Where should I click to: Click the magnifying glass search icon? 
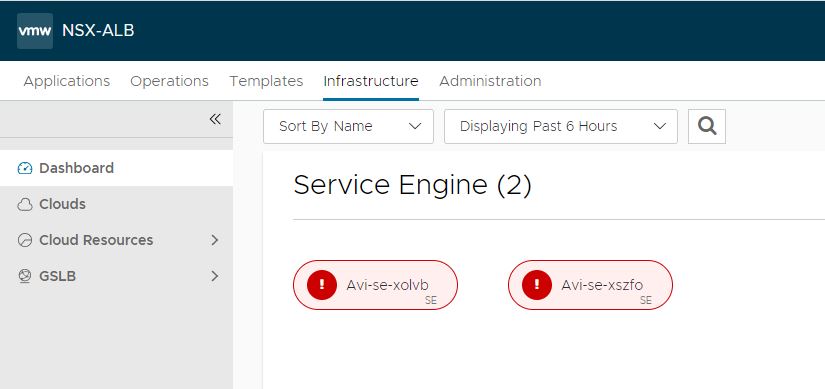point(707,126)
